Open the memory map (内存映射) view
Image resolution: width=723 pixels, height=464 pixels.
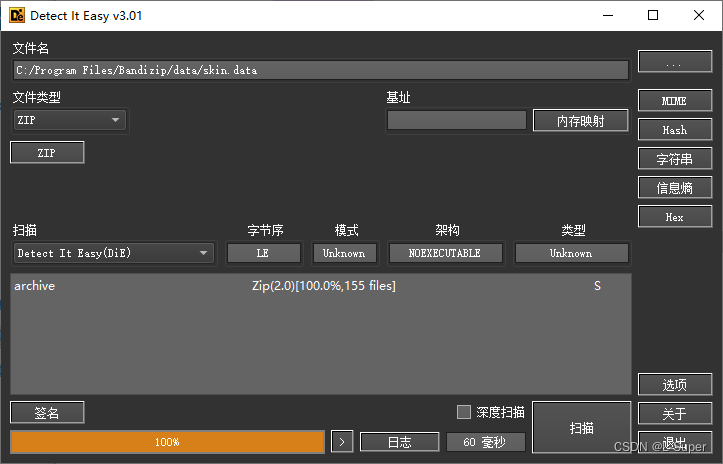(581, 121)
